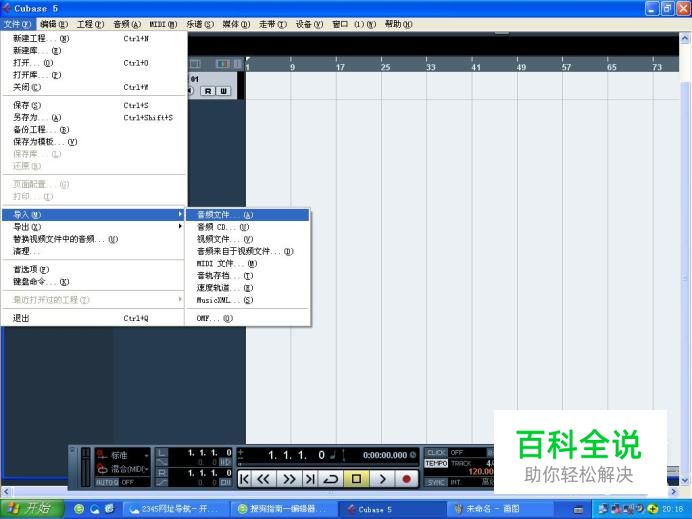The width and height of the screenshot is (692, 519).
Task: Choose 退出 to quit Cubase
Action: point(93,318)
